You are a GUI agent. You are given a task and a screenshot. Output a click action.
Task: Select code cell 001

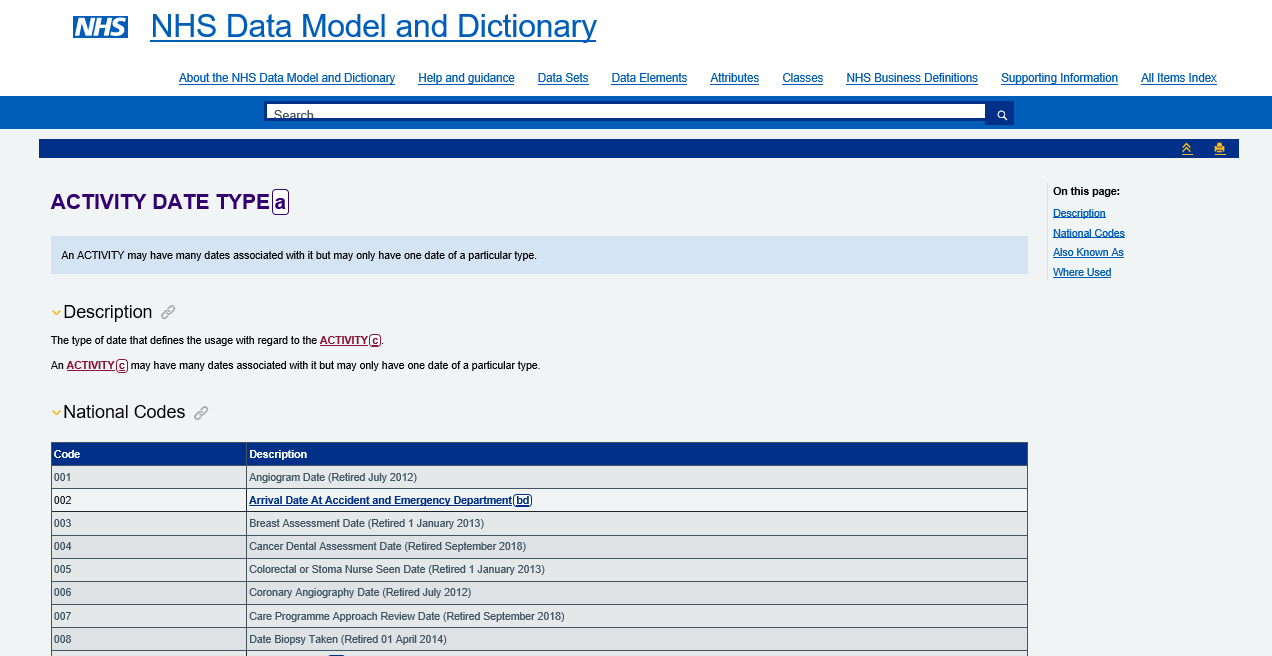[x=148, y=477]
